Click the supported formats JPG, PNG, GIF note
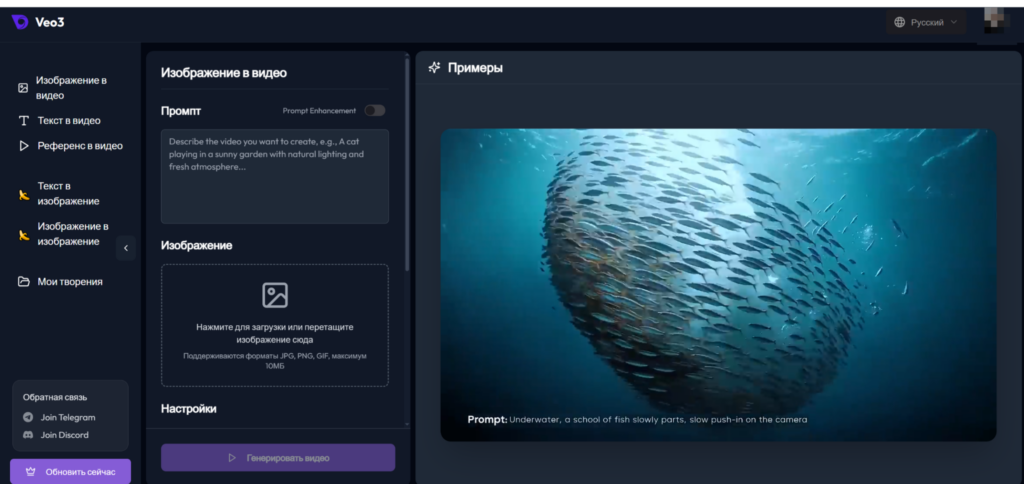The image size is (1024, 484). [x=275, y=361]
